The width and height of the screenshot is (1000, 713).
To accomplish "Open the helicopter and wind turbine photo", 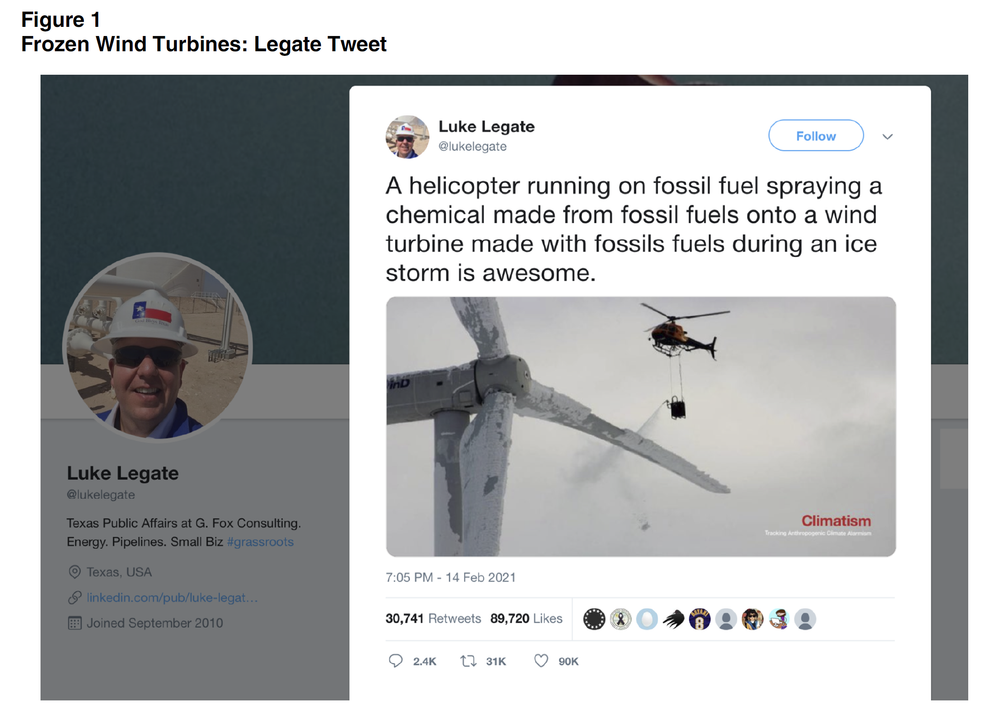I will 640,426.
